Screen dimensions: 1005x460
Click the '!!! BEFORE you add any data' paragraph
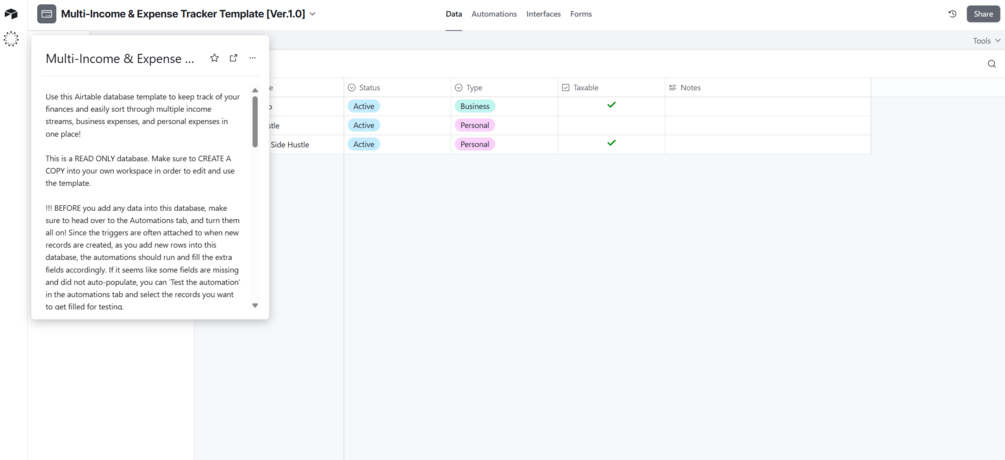pos(143,258)
